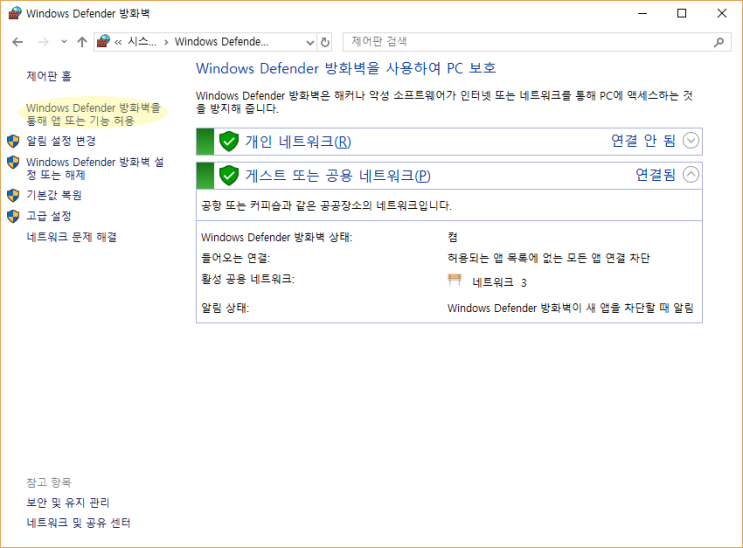This screenshot has height=548, width=743.
Task: Collapse 공용 네트워크 section chevron
Action: [x=691, y=175]
